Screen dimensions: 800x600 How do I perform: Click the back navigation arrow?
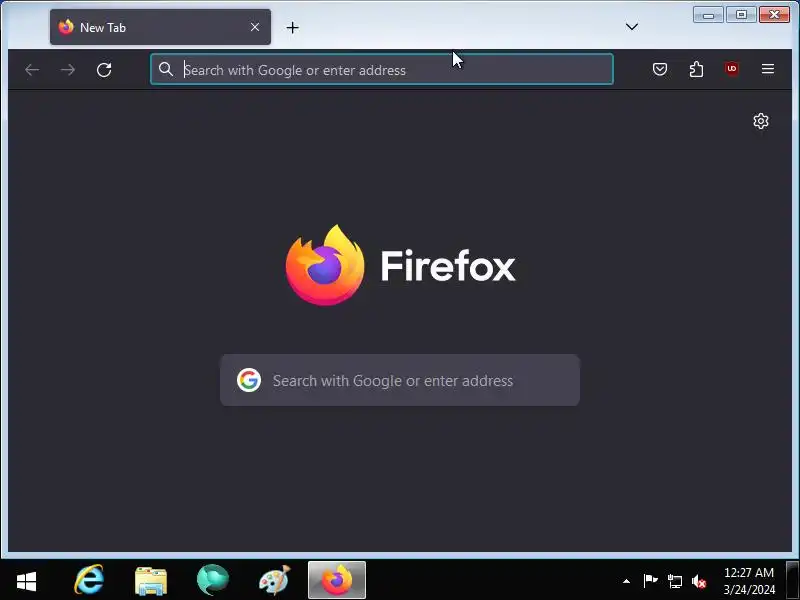coord(32,69)
